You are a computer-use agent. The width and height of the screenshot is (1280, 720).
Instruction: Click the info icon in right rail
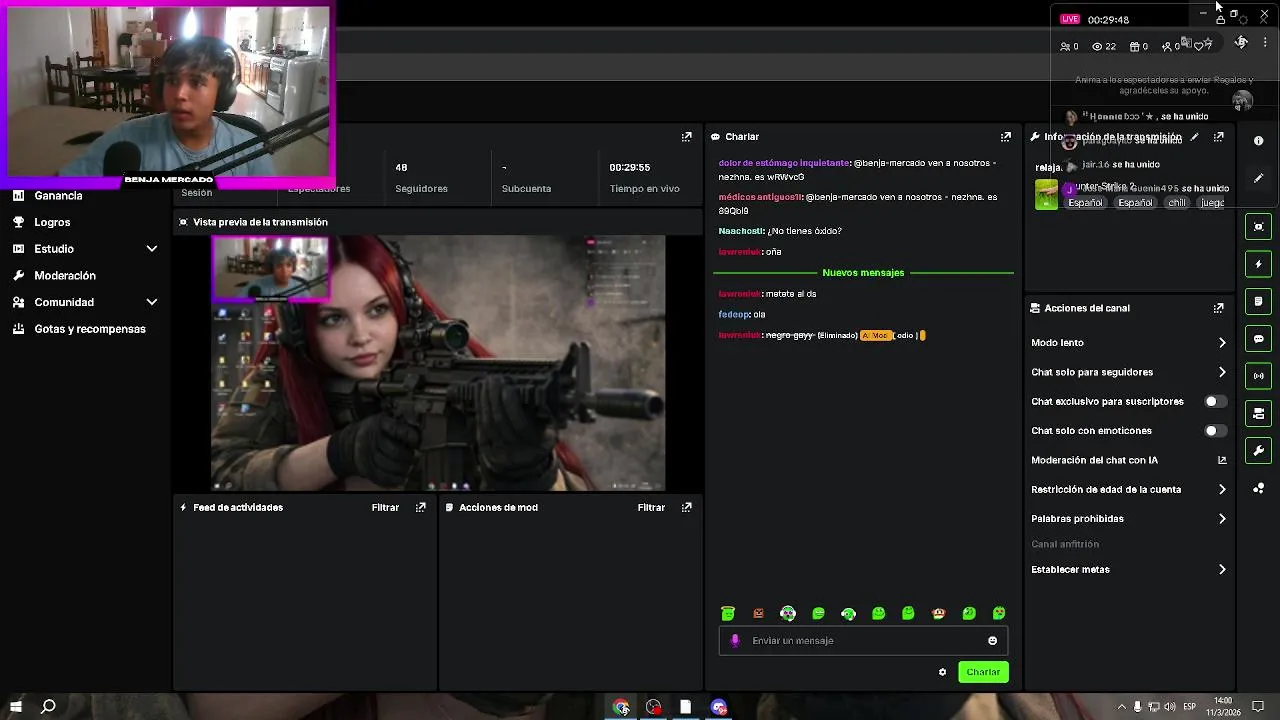[1258, 141]
